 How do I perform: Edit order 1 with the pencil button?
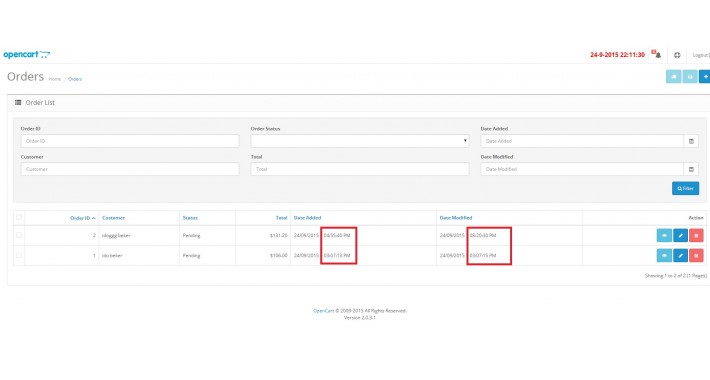coord(681,255)
